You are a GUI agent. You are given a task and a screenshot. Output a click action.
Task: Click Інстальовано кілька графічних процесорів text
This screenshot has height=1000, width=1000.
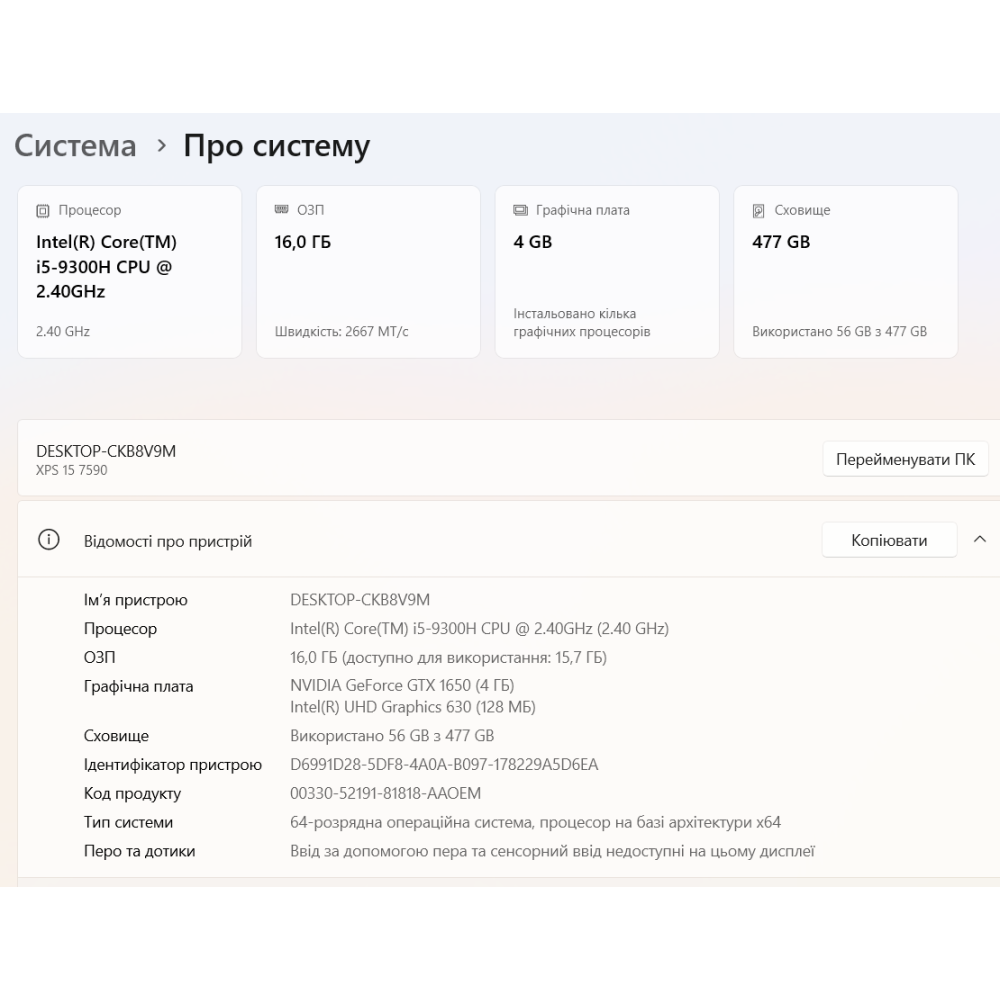click(x=582, y=322)
